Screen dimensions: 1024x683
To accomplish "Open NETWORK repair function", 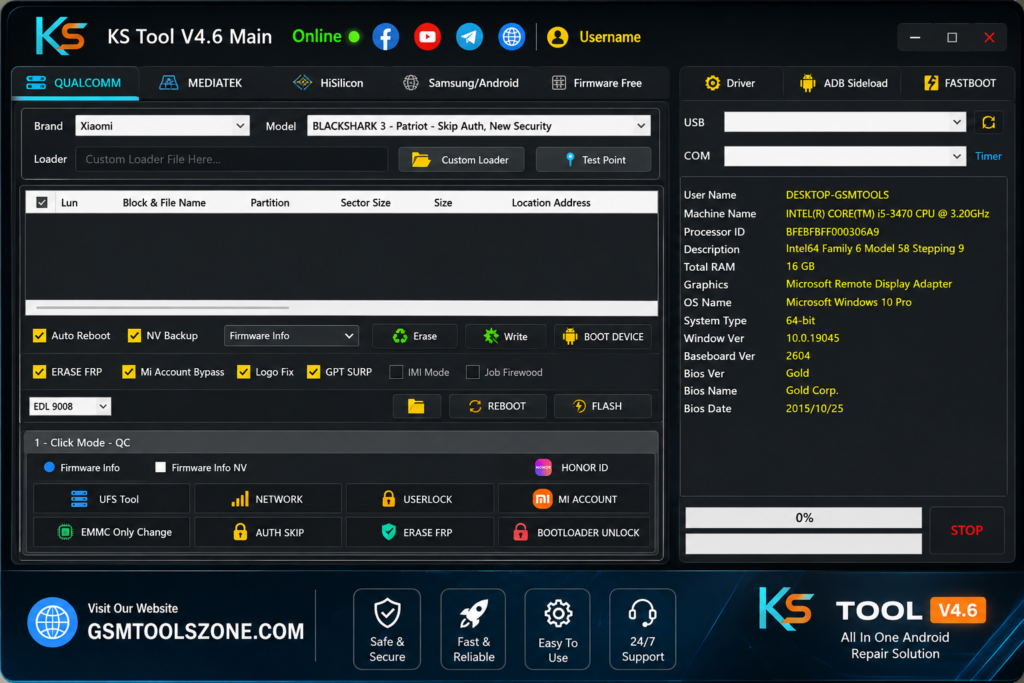I will tap(268, 500).
